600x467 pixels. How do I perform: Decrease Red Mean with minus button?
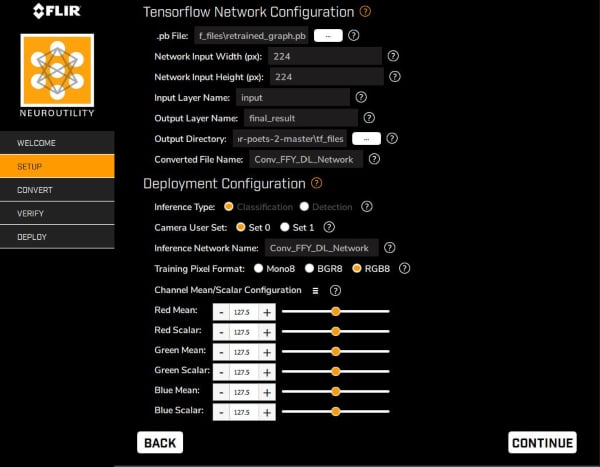click(221, 312)
